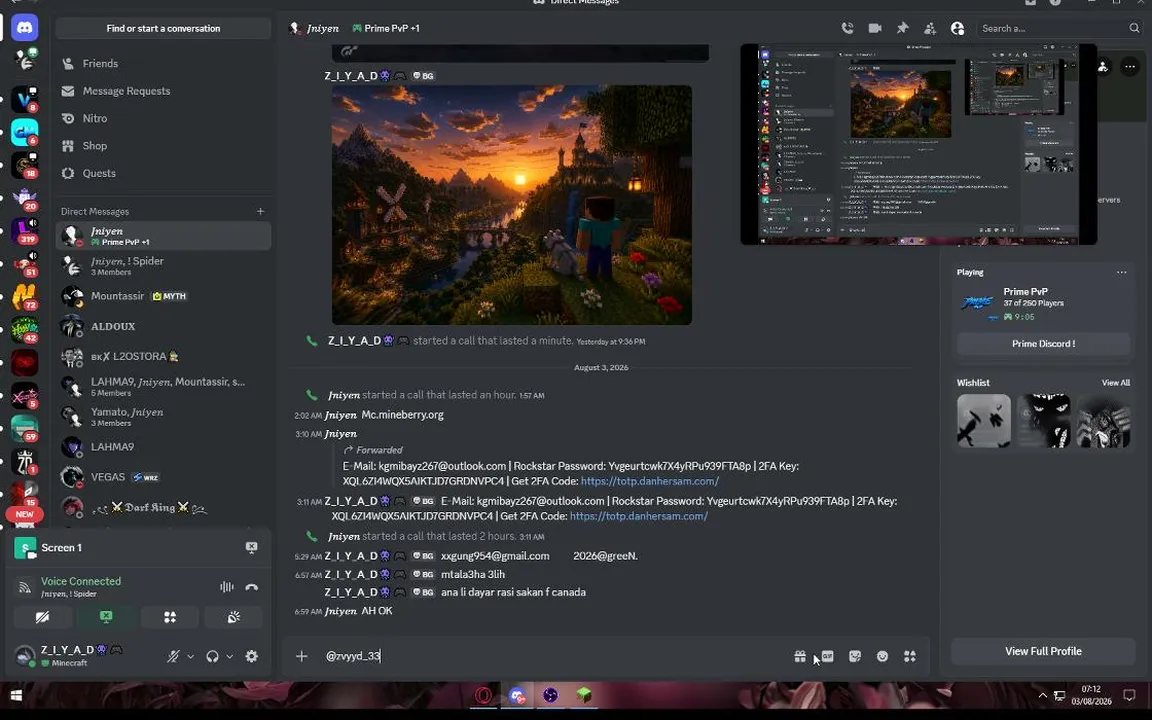Disconnect from voice call

(x=251, y=586)
